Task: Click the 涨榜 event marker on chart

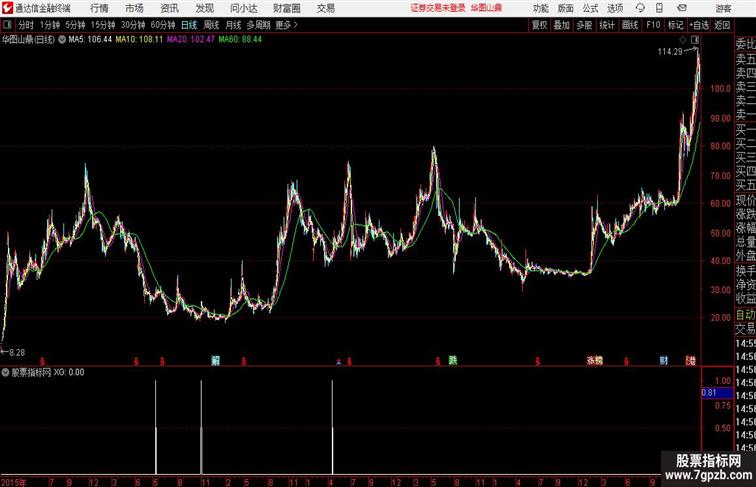Action: coord(594,360)
